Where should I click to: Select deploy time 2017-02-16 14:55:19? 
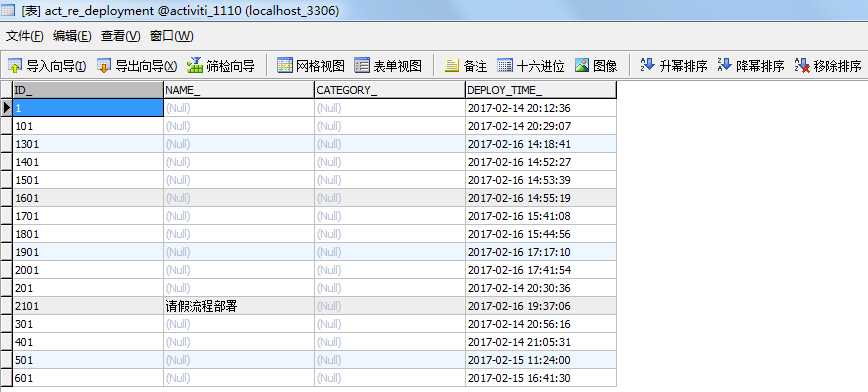pos(541,198)
